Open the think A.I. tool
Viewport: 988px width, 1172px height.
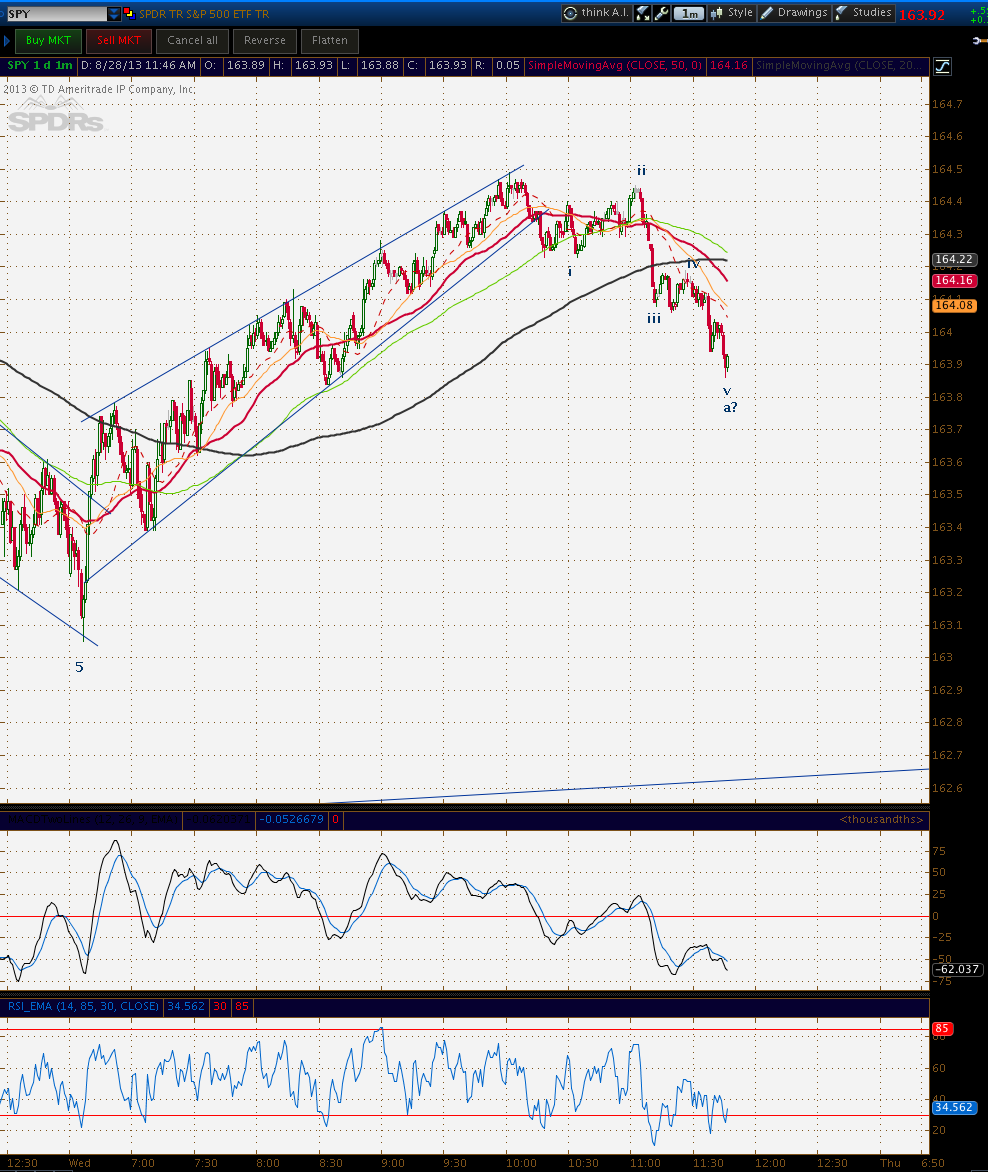[x=597, y=13]
